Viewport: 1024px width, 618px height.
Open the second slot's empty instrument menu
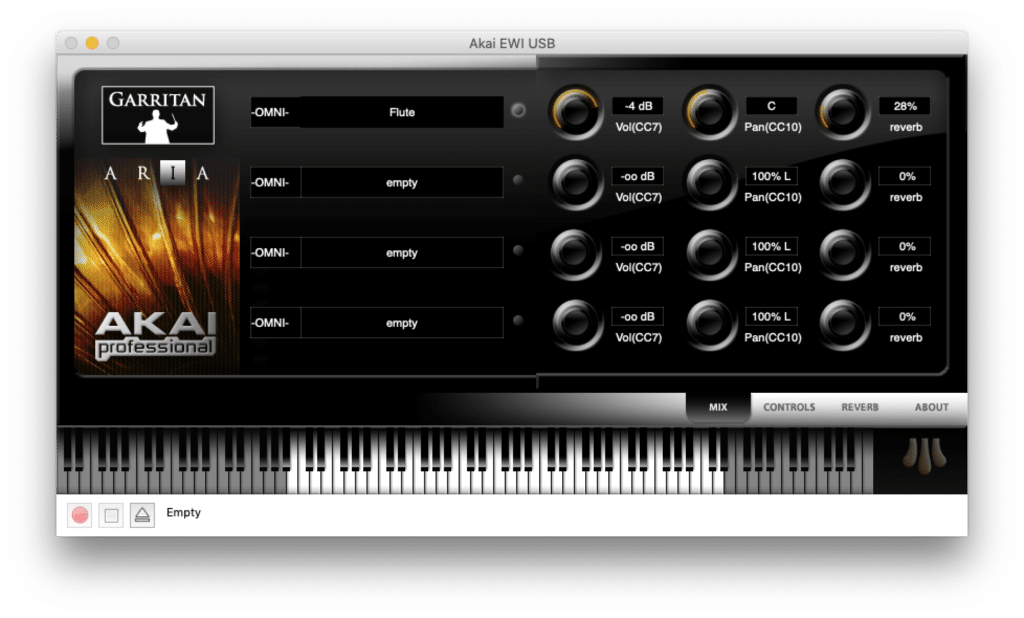click(x=402, y=183)
